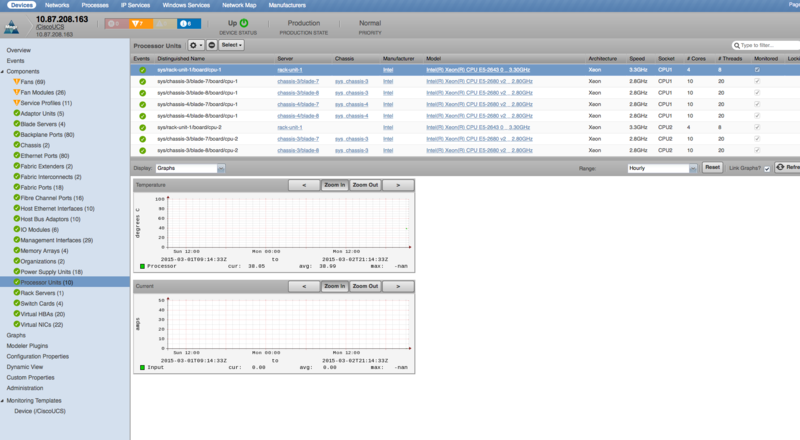Click the orange error events counter showing 7
Image resolution: width=800 pixels, height=440 pixels.
coord(140,23)
